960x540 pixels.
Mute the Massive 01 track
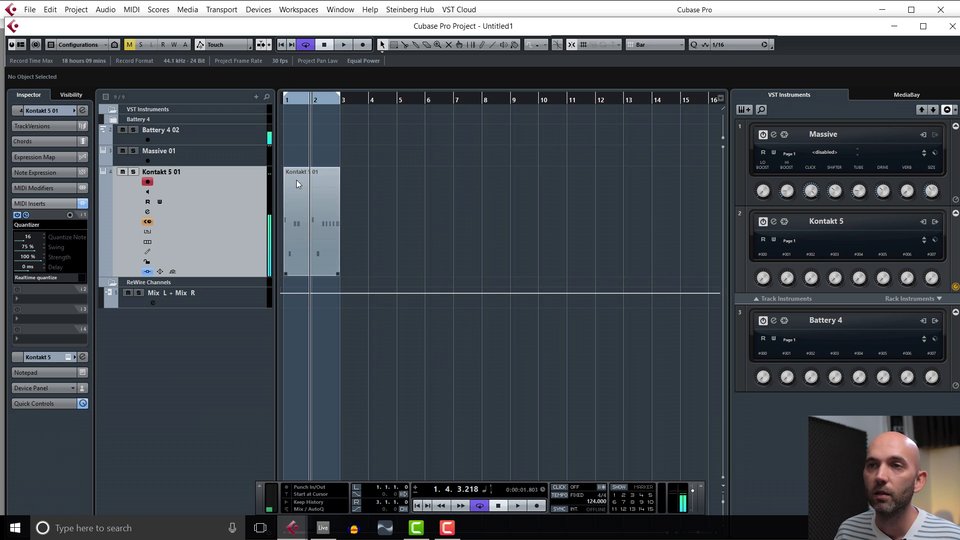(x=122, y=151)
